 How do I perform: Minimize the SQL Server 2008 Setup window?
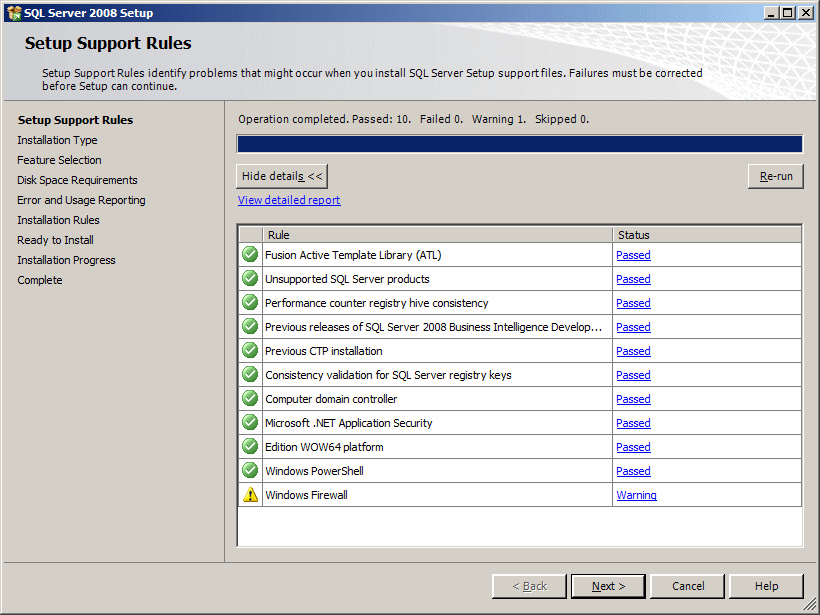(x=772, y=13)
